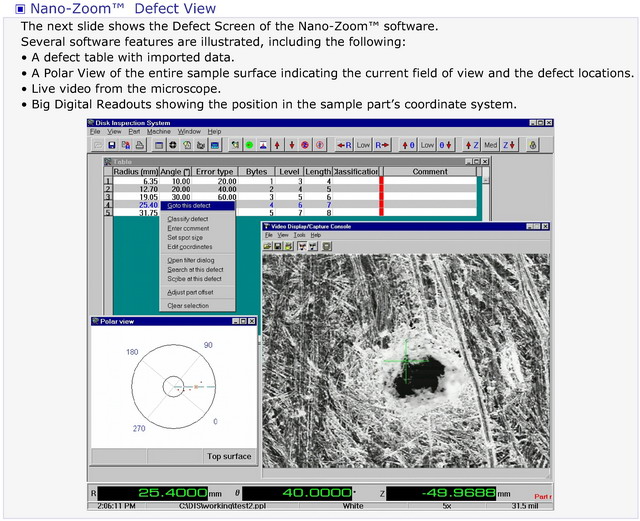Click the '5x' magnification status entry
Screen dimensions: 640x521
click(x=447, y=506)
